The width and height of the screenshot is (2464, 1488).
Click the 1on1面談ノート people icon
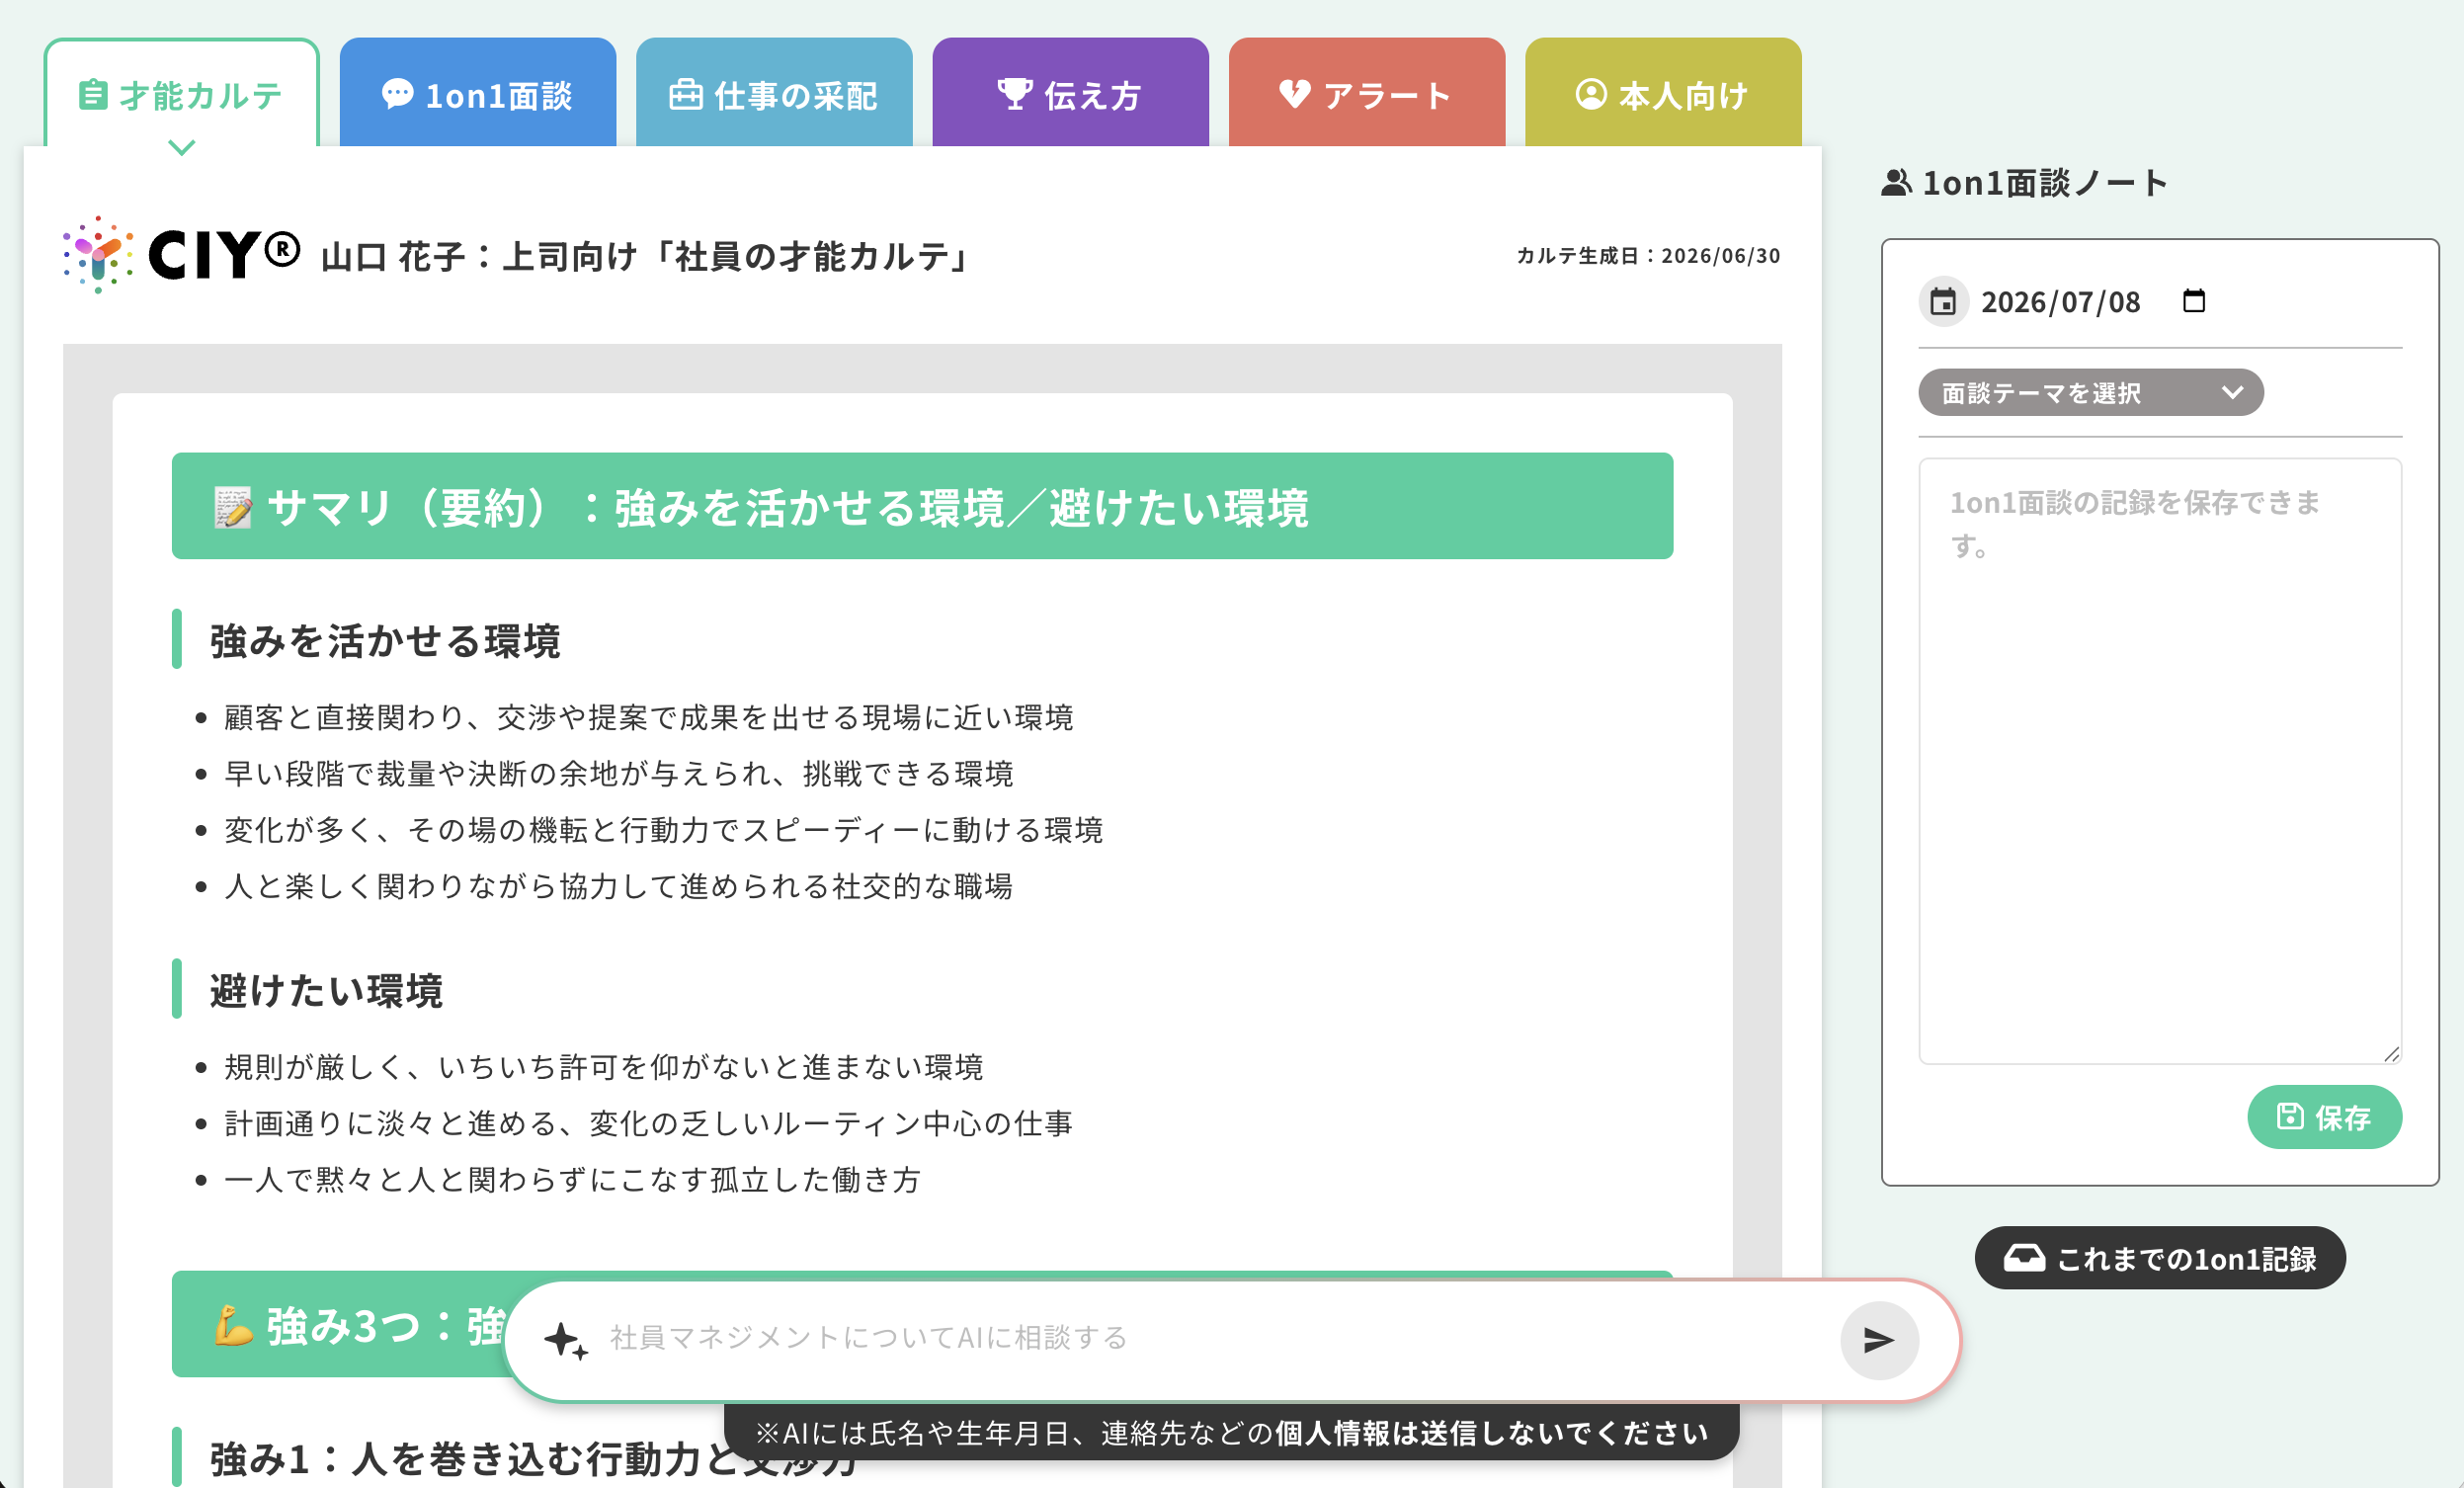click(x=1896, y=183)
